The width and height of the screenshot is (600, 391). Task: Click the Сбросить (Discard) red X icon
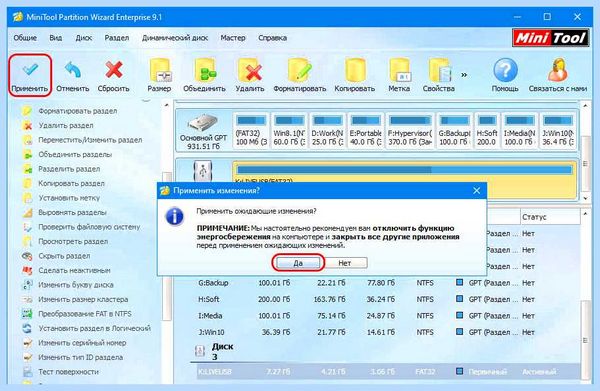114,70
